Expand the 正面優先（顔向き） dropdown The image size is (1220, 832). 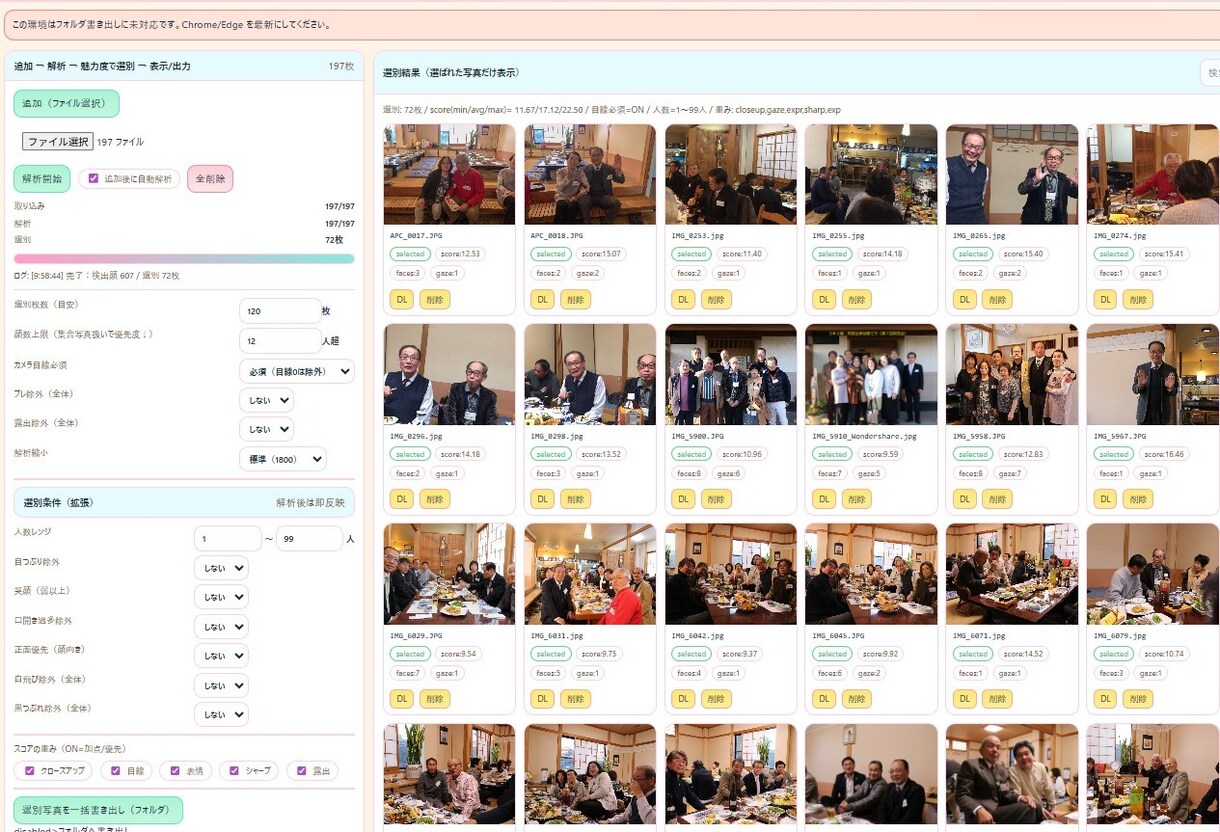pos(221,656)
